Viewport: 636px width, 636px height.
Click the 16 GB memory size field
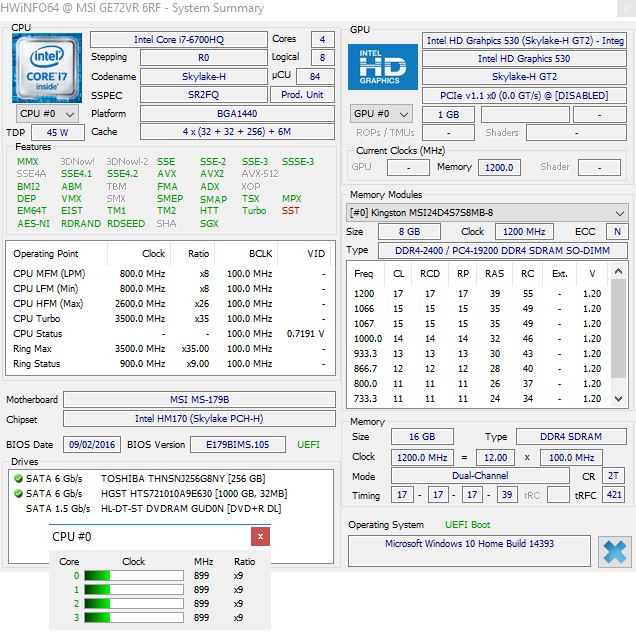[x=422, y=437]
